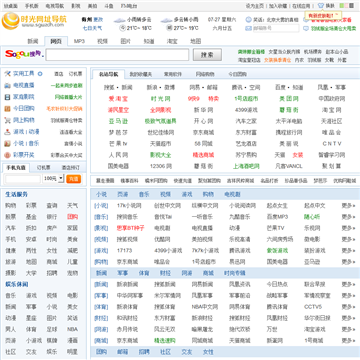Screen dimensions: 360x360
Task: Click the first weather cloud icon
Action: [x=119, y=20]
